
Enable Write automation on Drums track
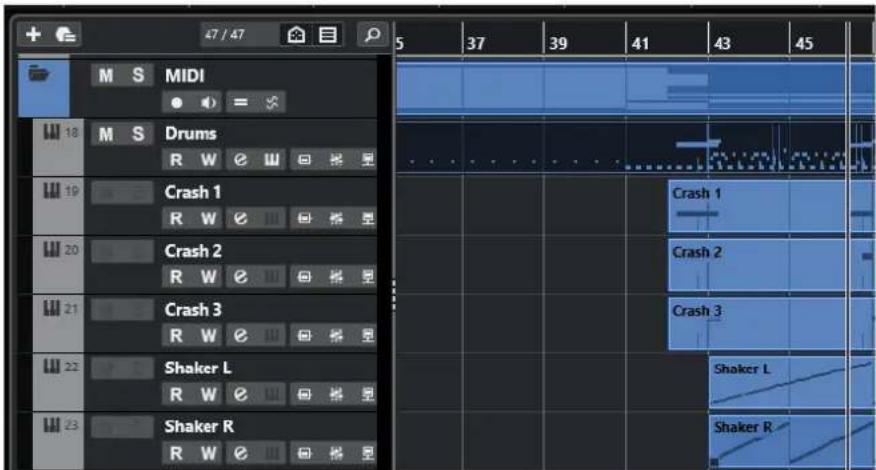208,160
